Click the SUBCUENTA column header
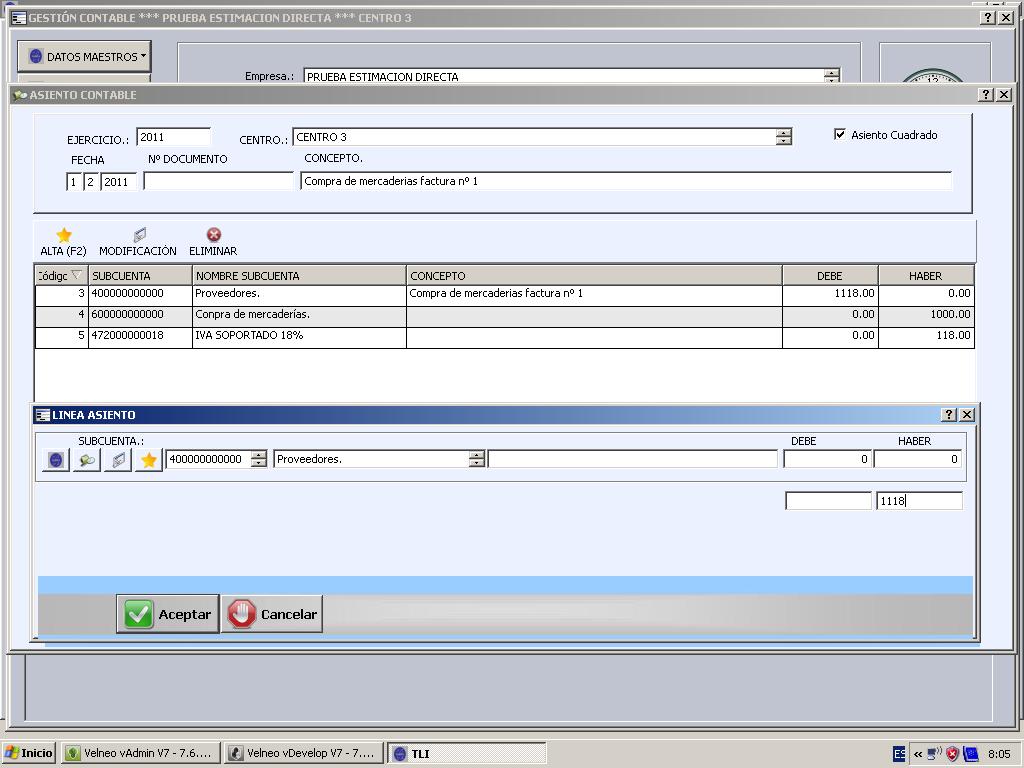The image size is (1024, 768). coord(140,276)
